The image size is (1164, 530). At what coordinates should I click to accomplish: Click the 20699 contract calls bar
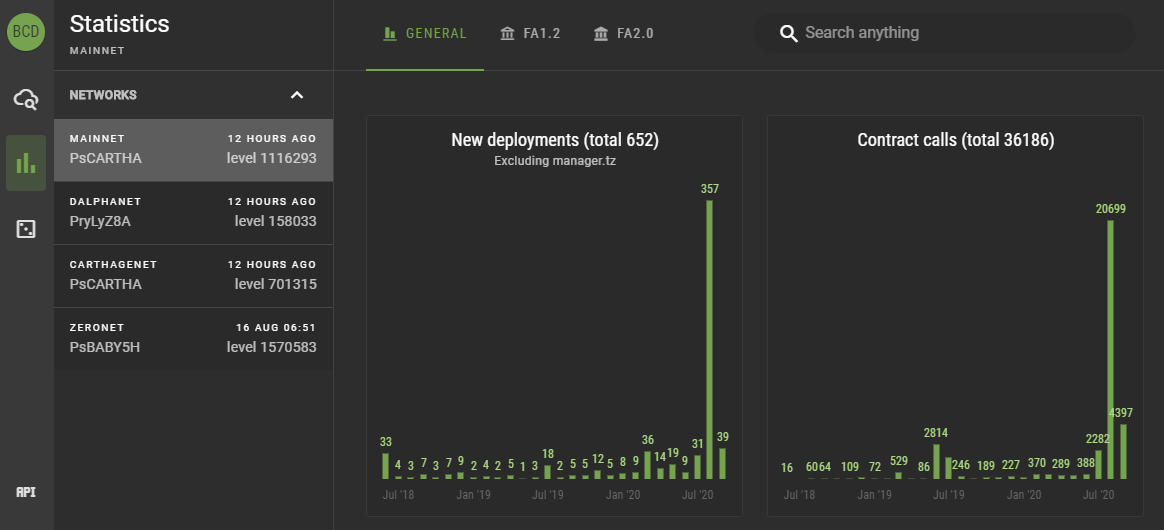pyautogui.click(x=1111, y=350)
